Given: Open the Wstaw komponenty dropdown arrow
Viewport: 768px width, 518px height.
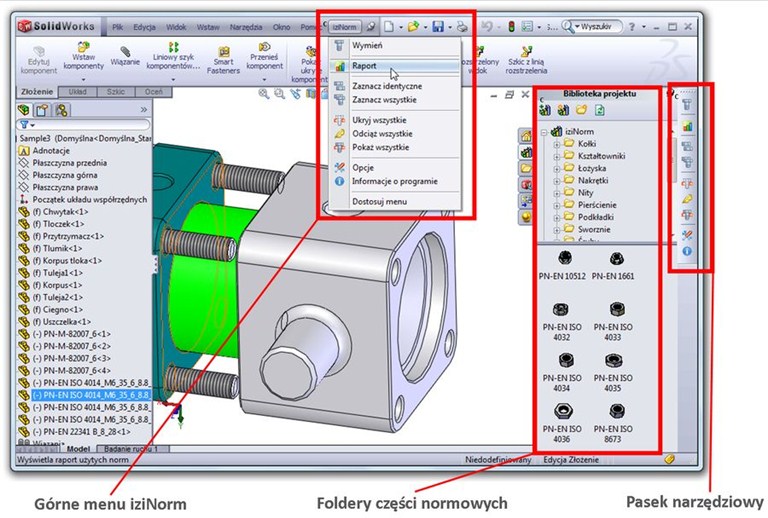Looking at the screenshot, I should pyautogui.click(x=83, y=79).
